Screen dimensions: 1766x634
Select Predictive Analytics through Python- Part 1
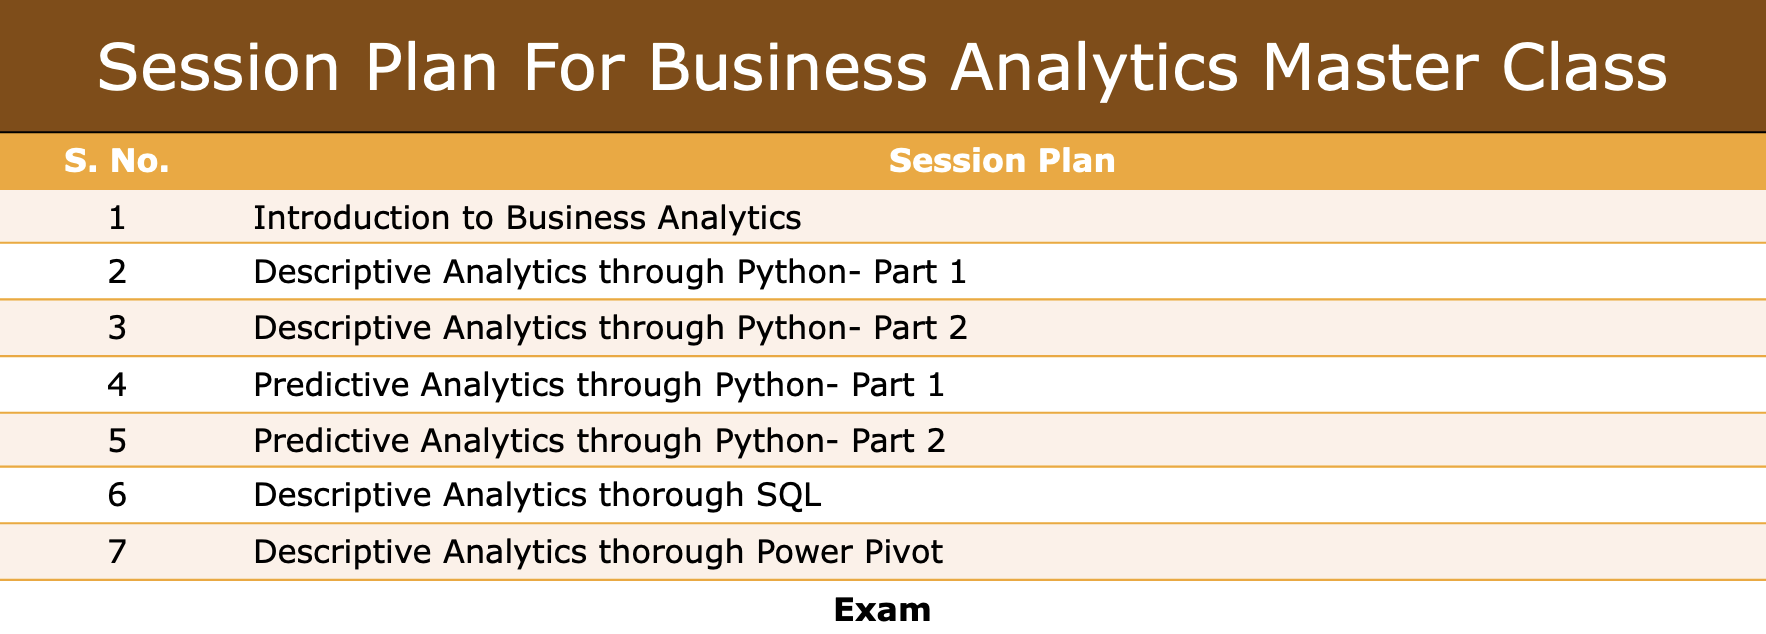click(x=599, y=385)
